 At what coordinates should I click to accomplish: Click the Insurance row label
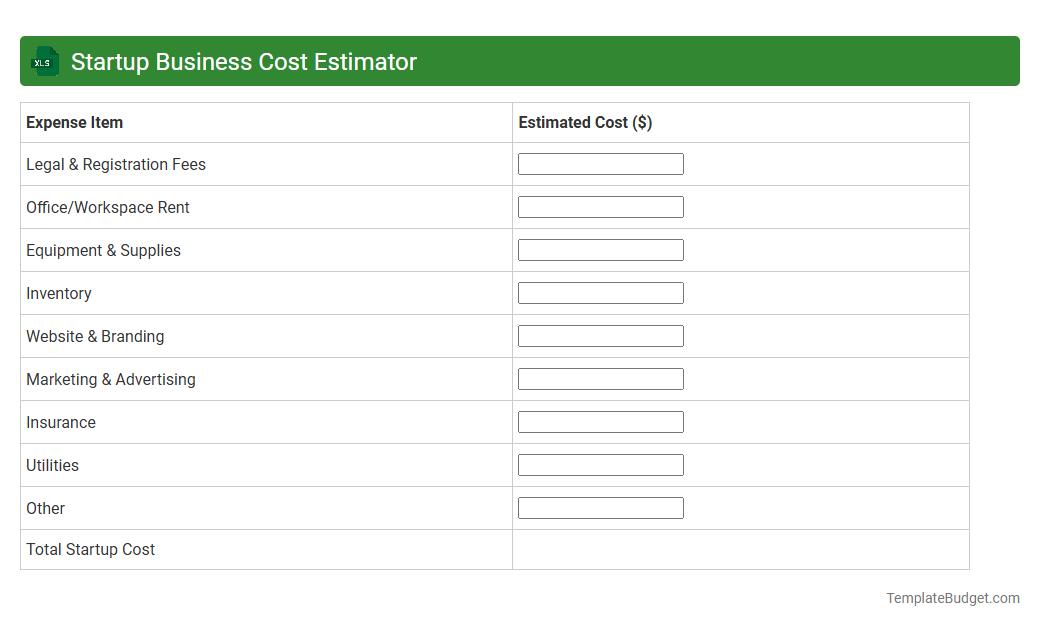[x=61, y=422]
